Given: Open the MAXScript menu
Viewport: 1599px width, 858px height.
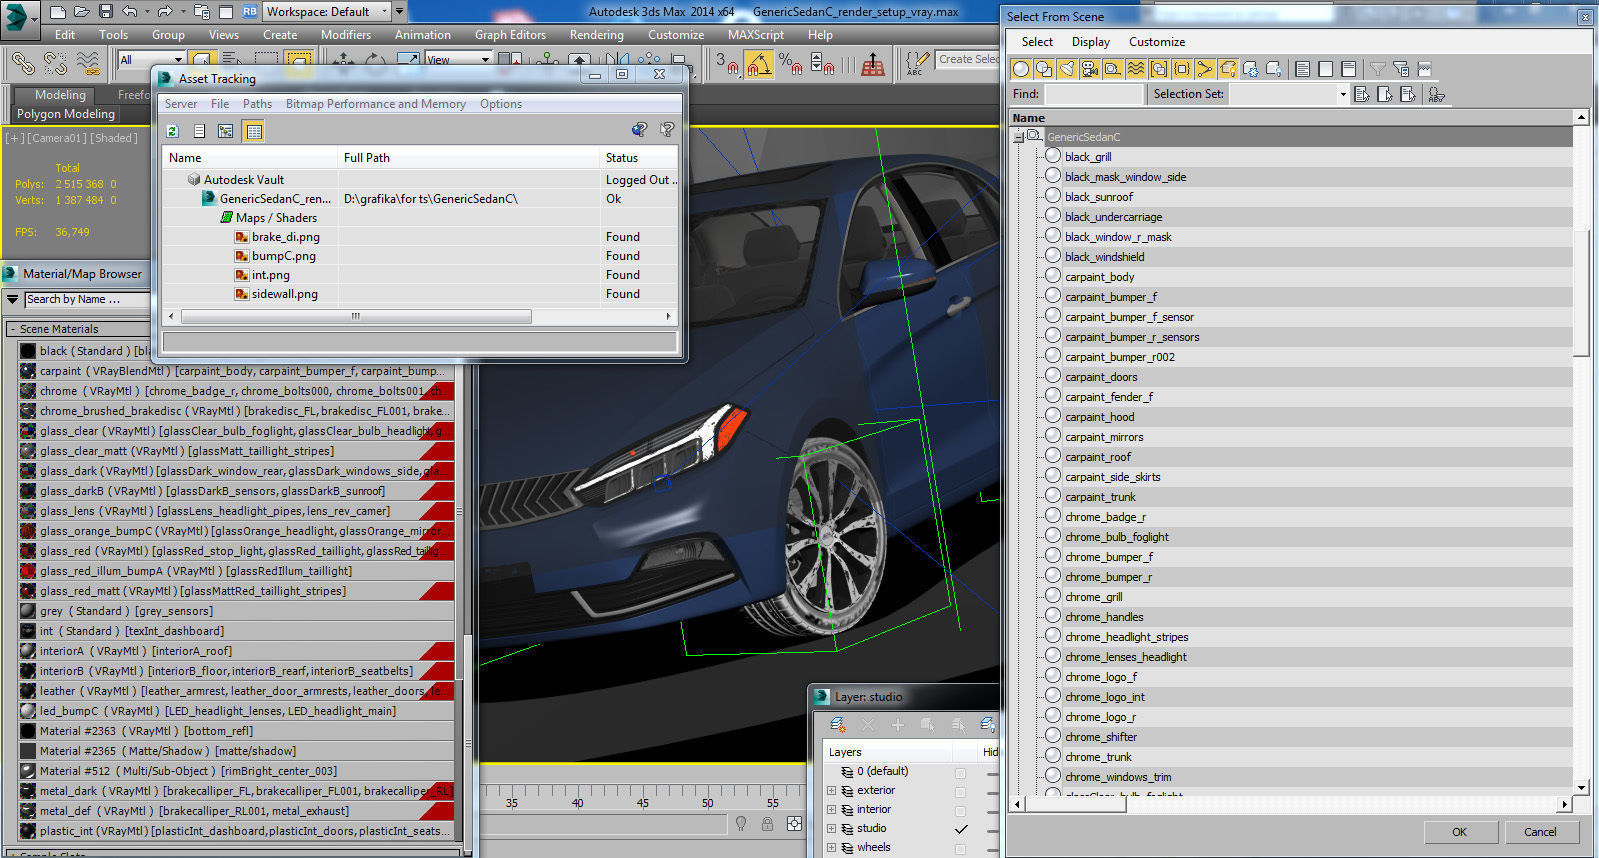Looking at the screenshot, I should pos(755,35).
